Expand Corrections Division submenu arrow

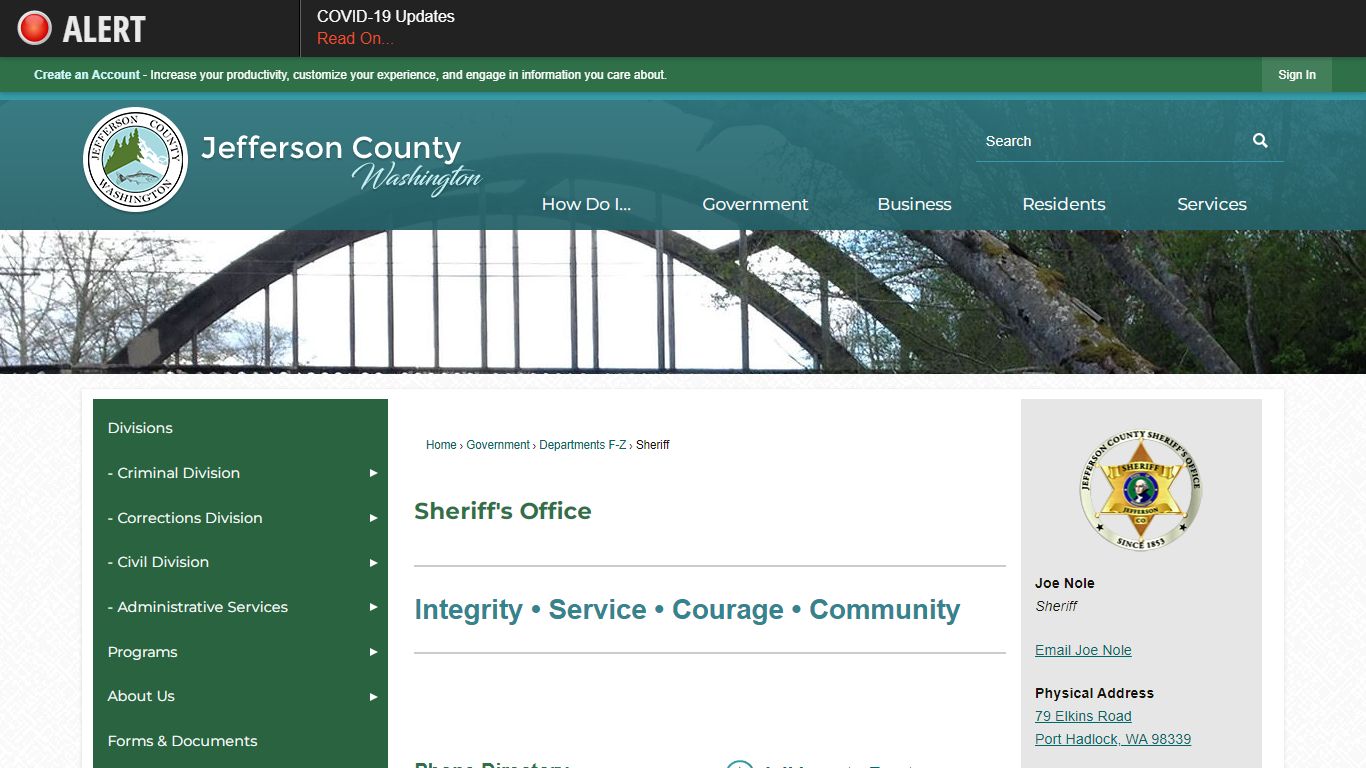373,518
